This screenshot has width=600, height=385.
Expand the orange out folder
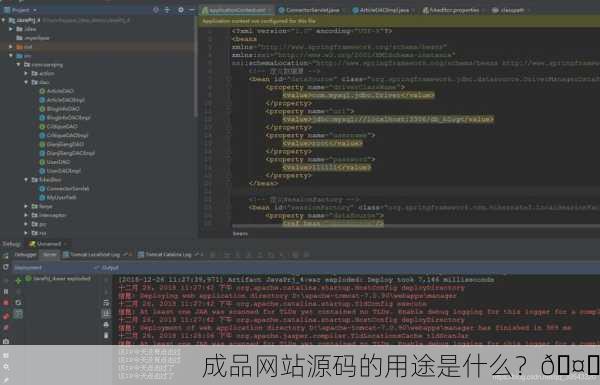click(11, 47)
